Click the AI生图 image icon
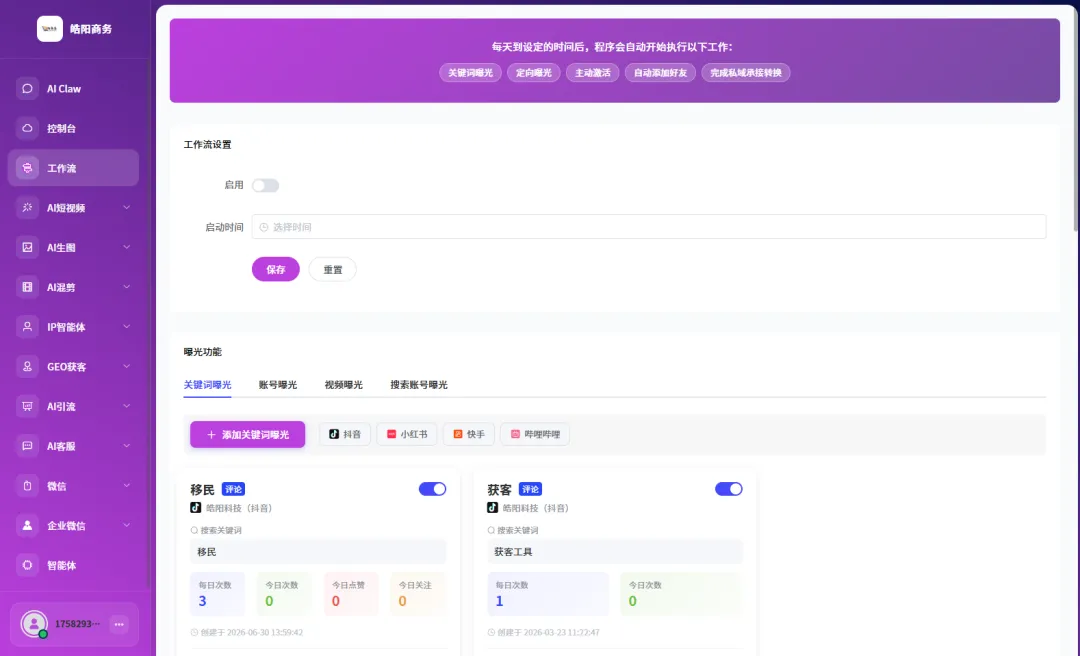Screen dimensions: 1080x656 28,247
